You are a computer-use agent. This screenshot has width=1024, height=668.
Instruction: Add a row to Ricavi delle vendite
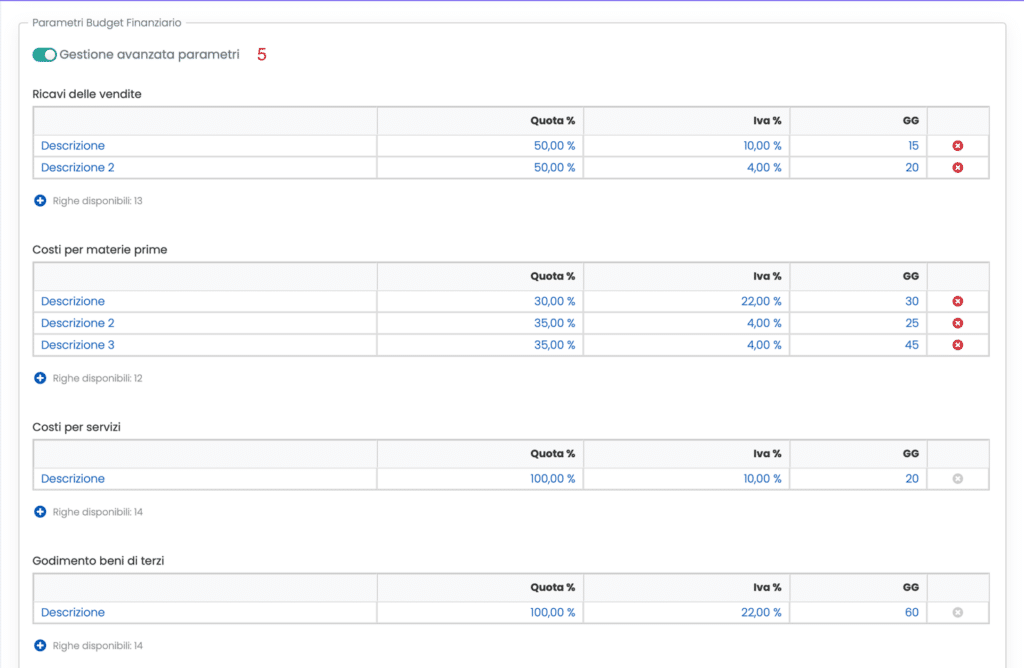pyautogui.click(x=41, y=201)
